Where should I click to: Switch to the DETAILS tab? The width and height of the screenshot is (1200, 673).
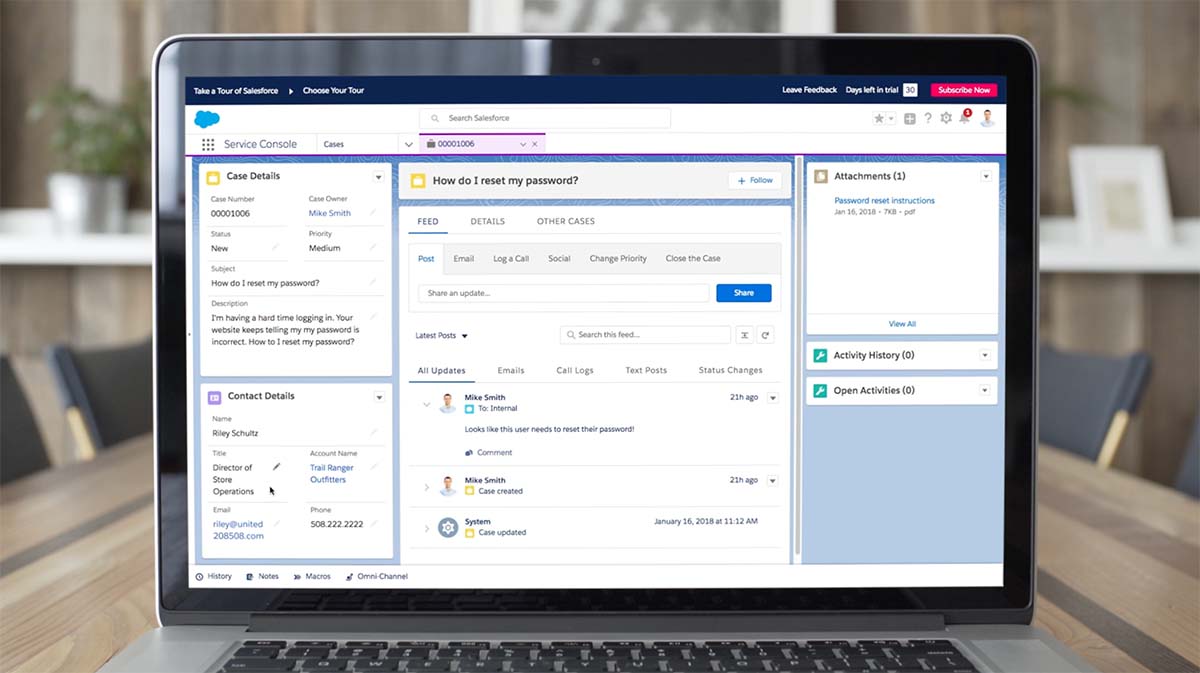pyautogui.click(x=488, y=221)
